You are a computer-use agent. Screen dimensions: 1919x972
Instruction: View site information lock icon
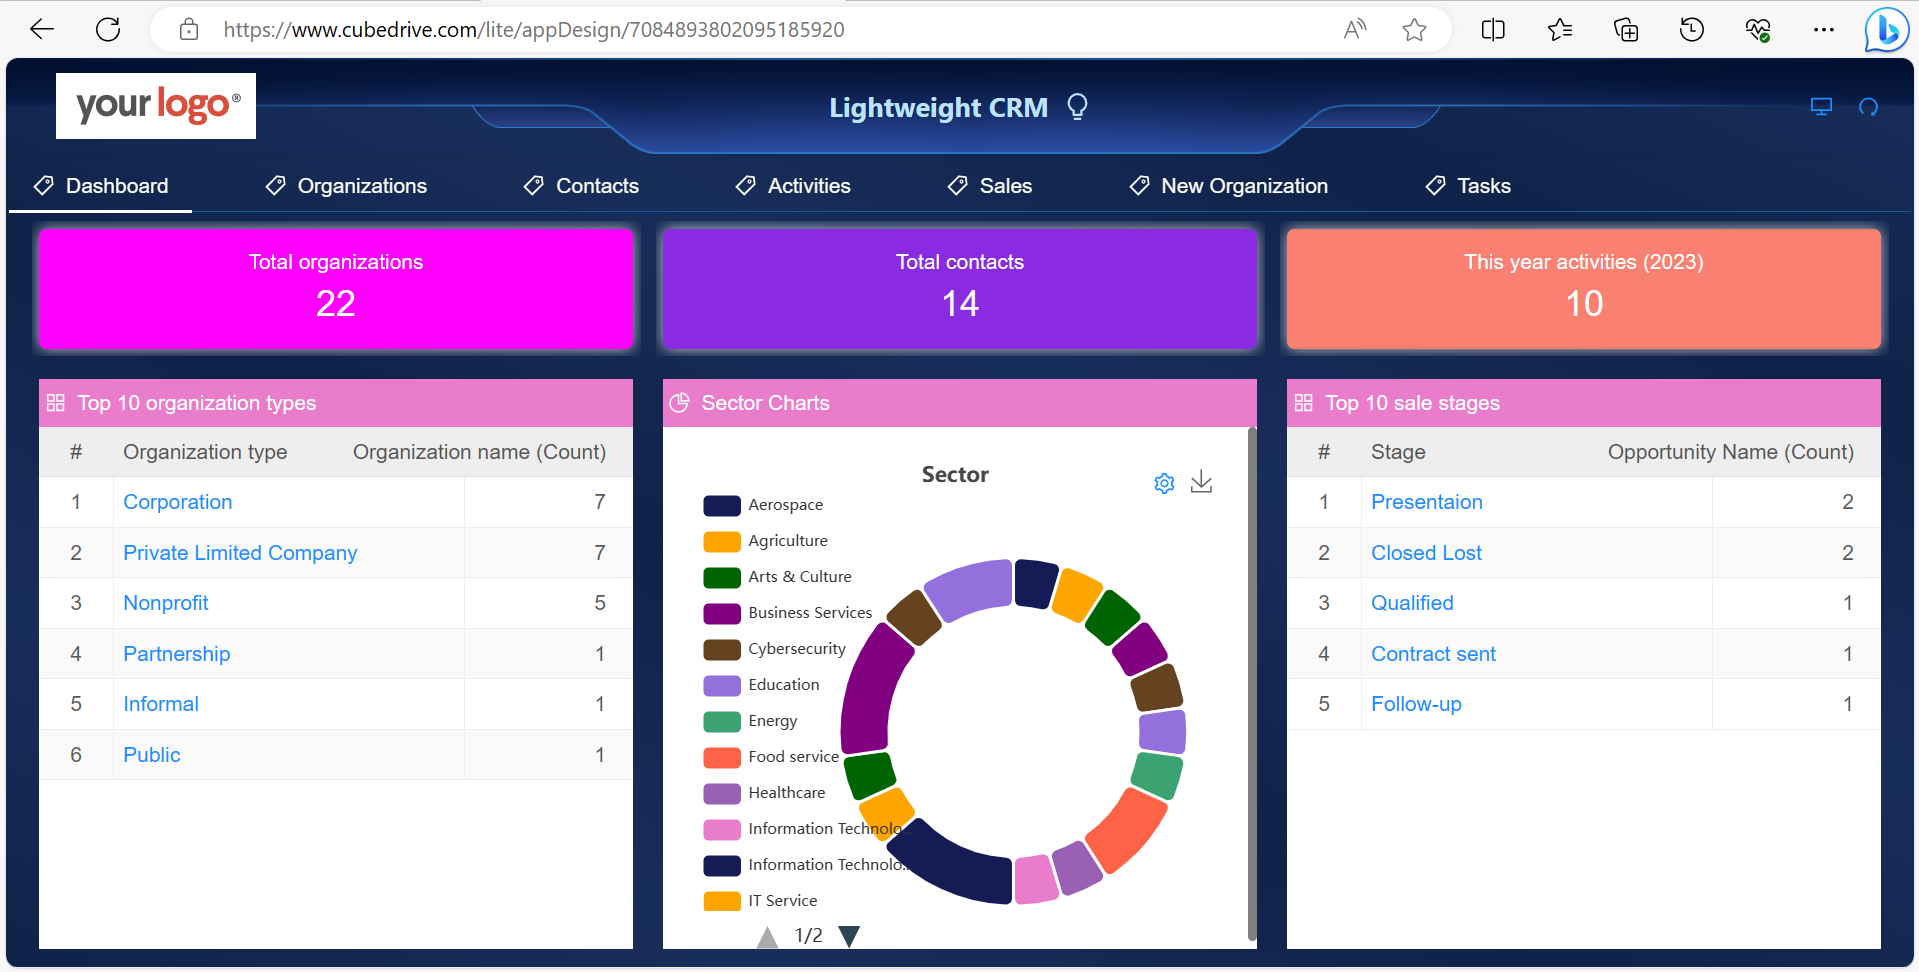tap(188, 30)
